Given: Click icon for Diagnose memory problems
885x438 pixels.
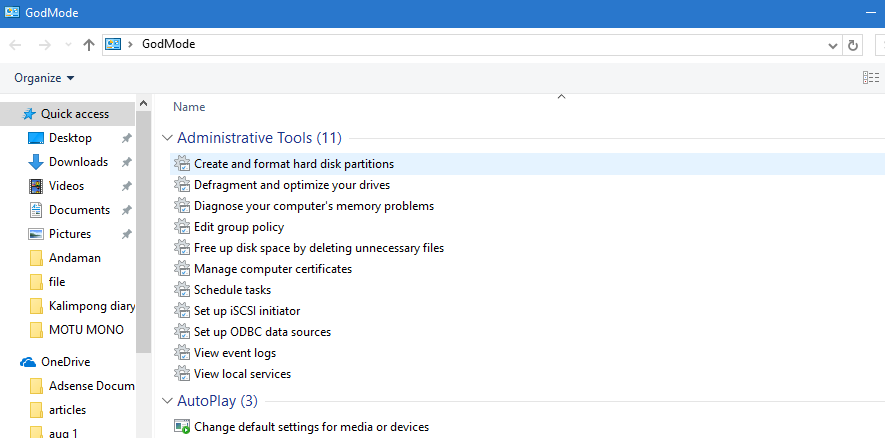Looking at the screenshot, I should (x=182, y=206).
